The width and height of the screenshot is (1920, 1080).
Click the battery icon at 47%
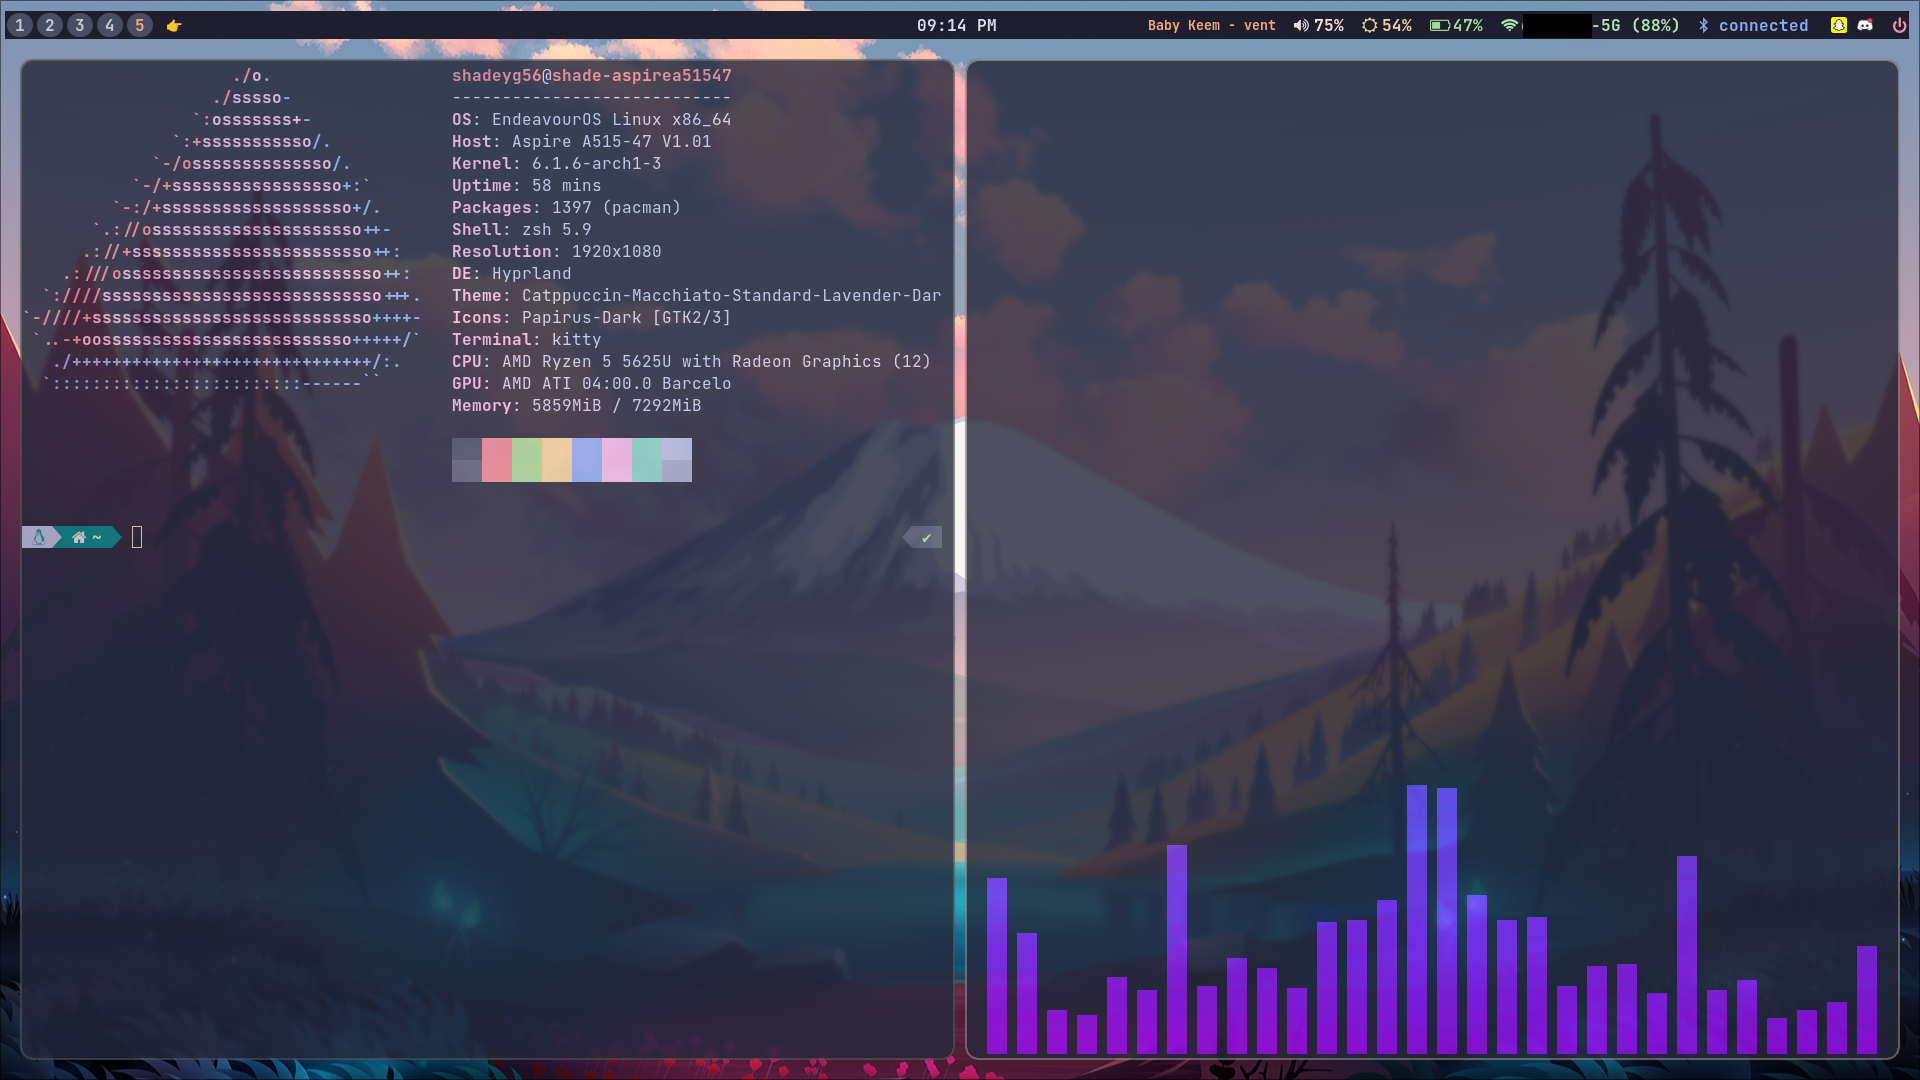(x=1439, y=25)
